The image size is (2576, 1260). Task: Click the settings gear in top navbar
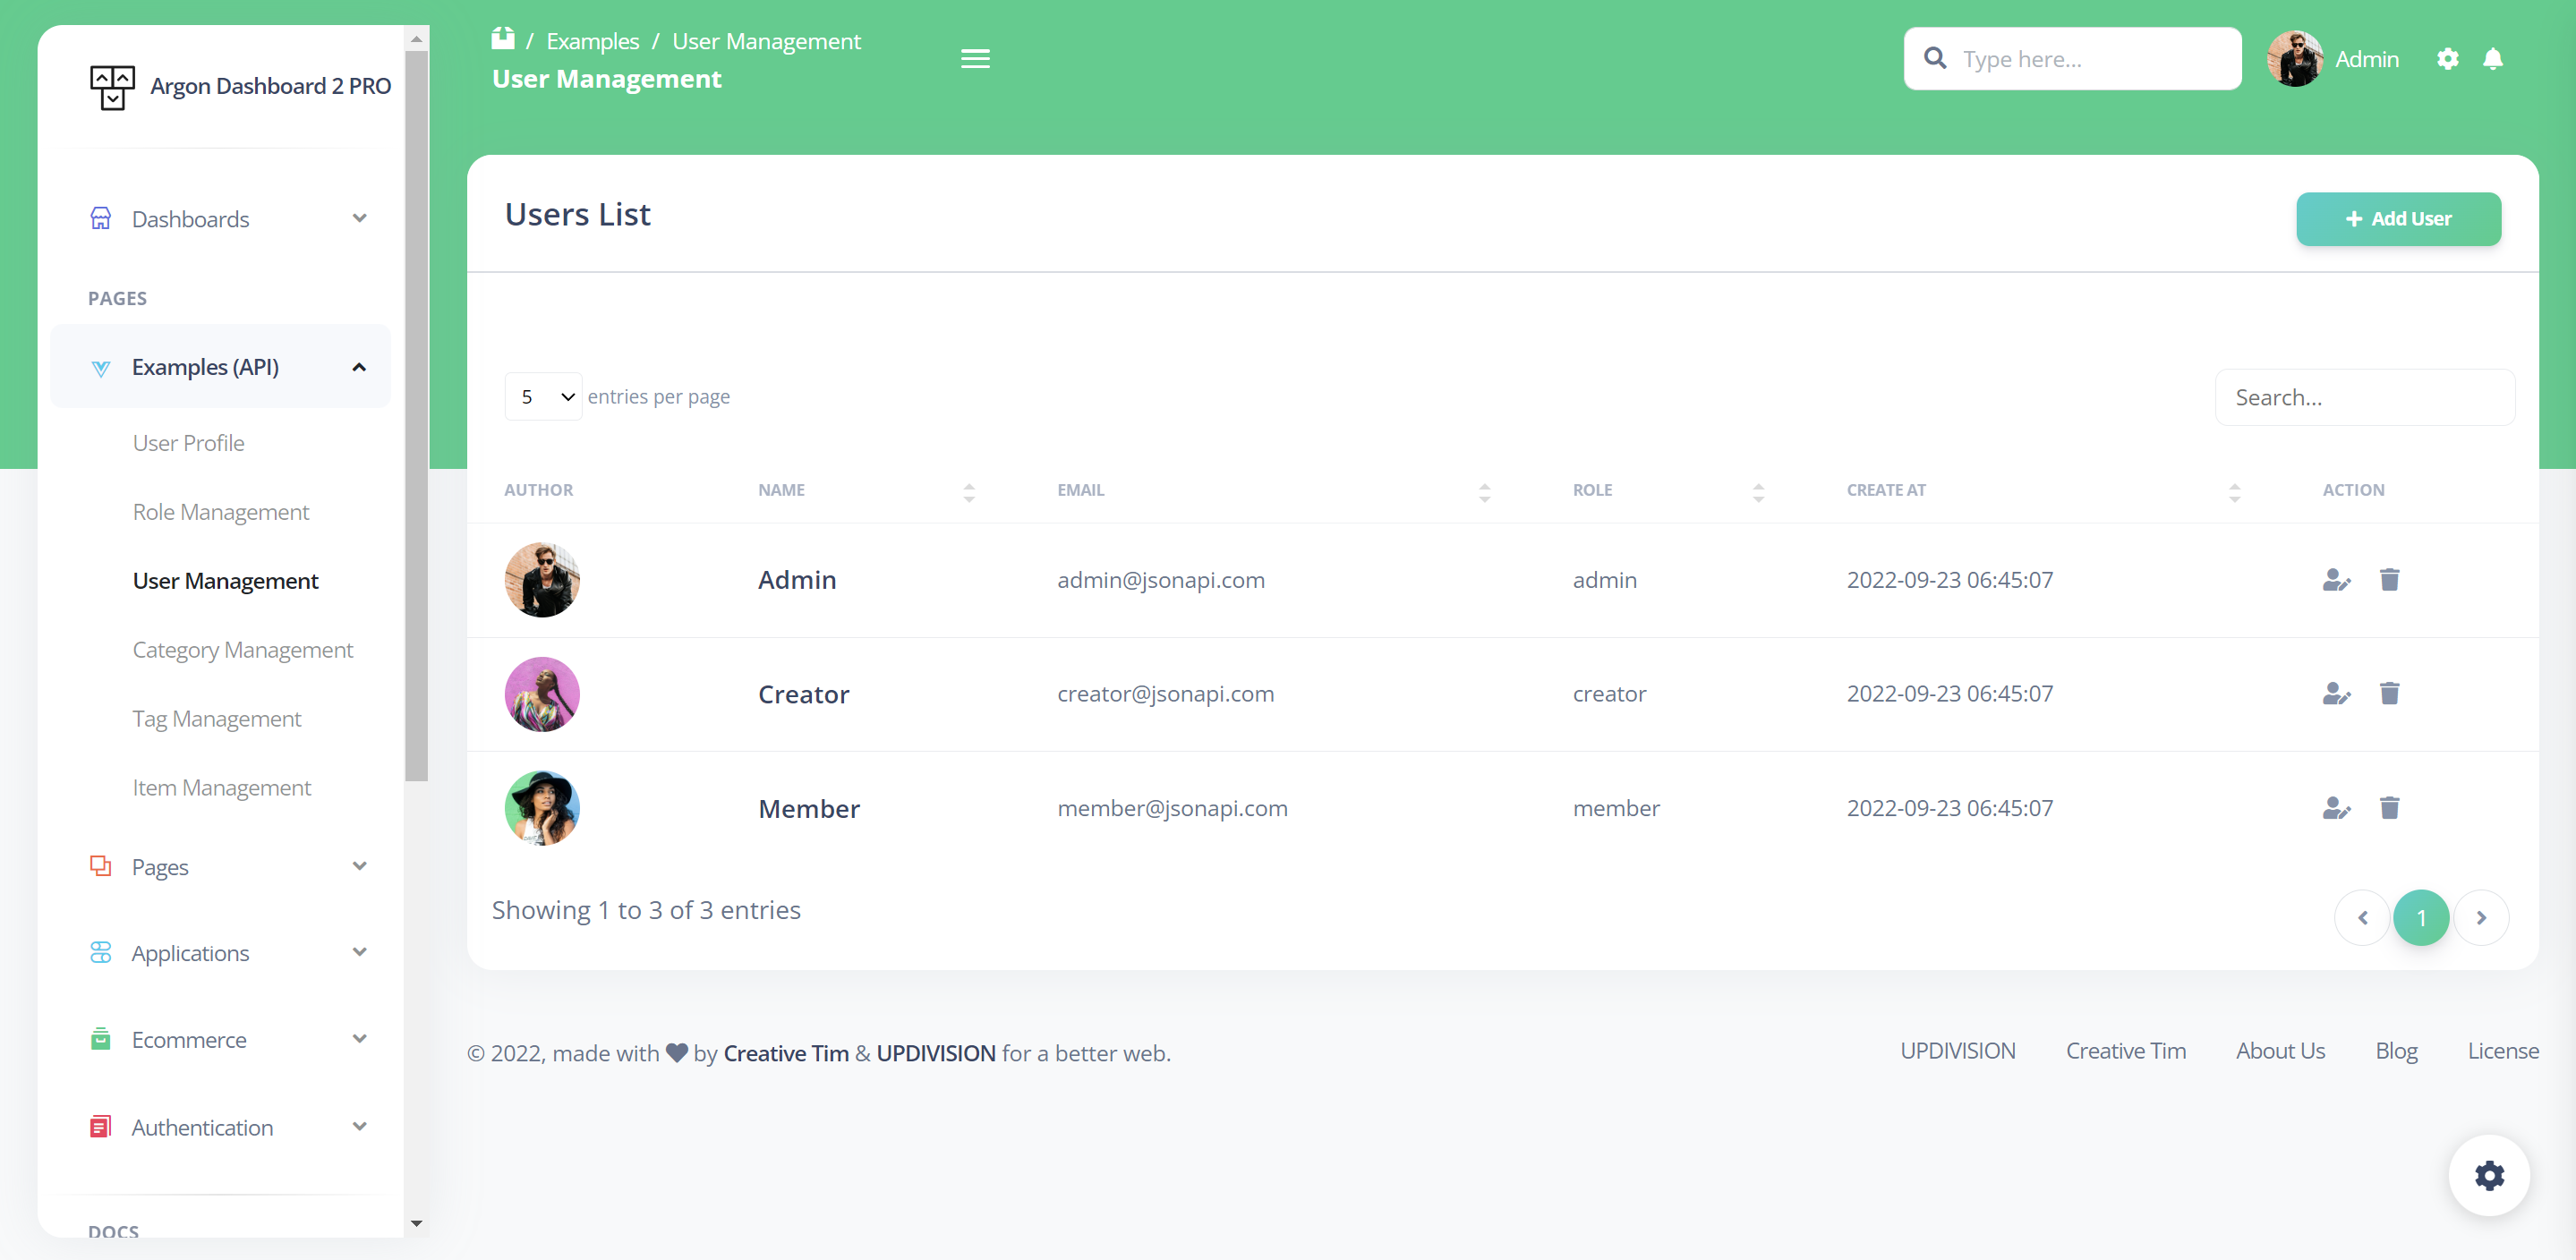pyautogui.click(x=2447, y=59)
